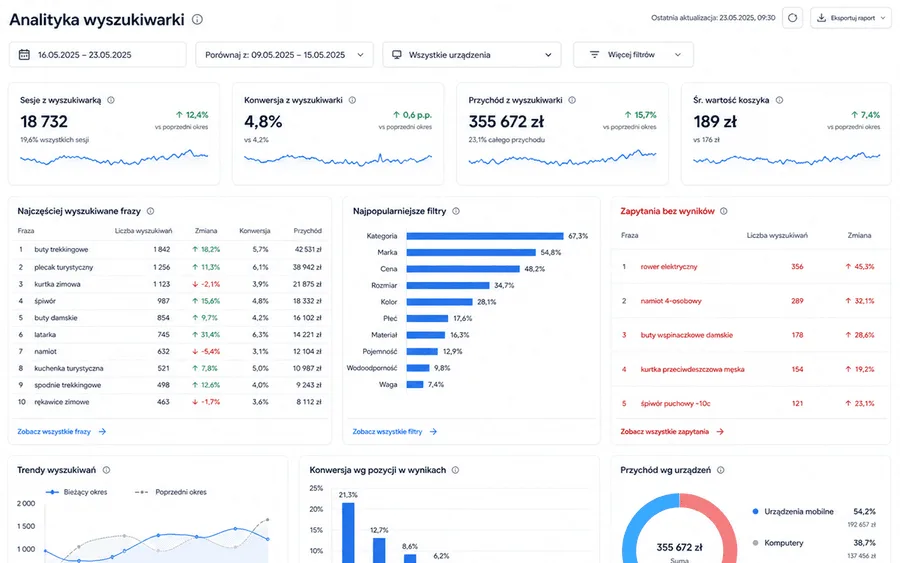Viewport: 900px width, 563px height.
Task: Expand the Wszystkie urządzenia dropdown
Action: (472, 55)
